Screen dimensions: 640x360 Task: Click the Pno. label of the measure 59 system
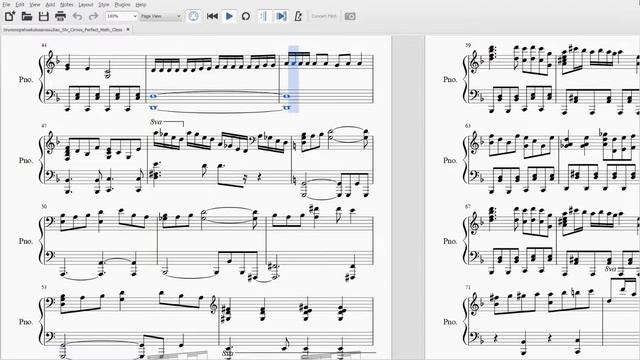450,79
